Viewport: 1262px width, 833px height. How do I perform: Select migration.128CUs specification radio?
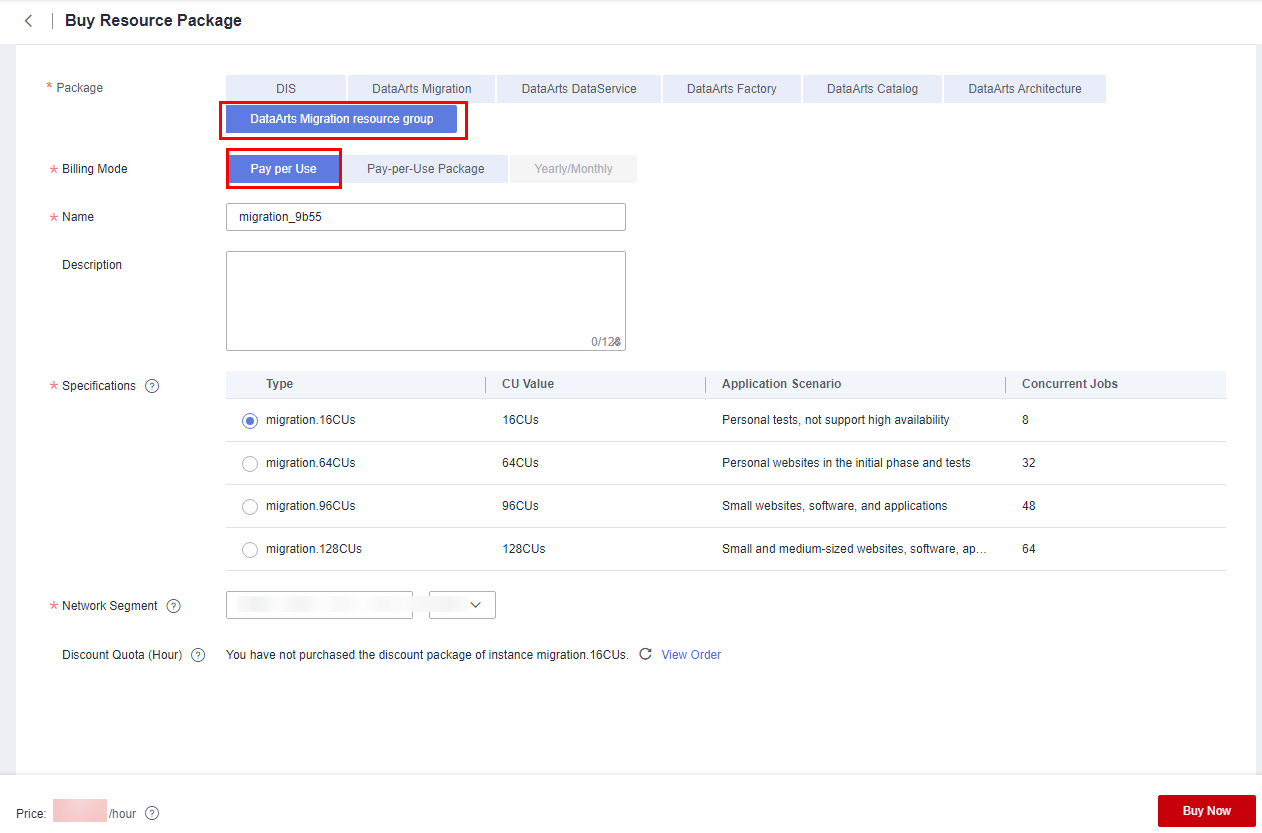tap(250, 550)
